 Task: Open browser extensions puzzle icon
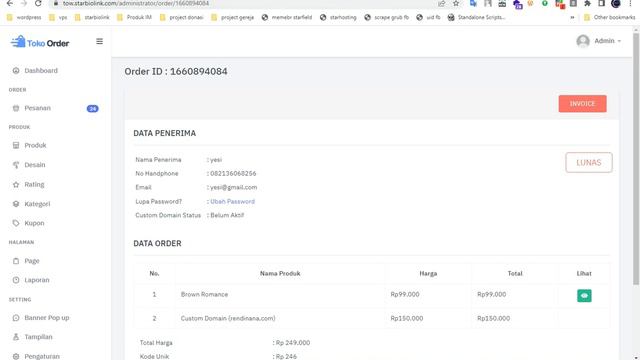coord(587,3)
